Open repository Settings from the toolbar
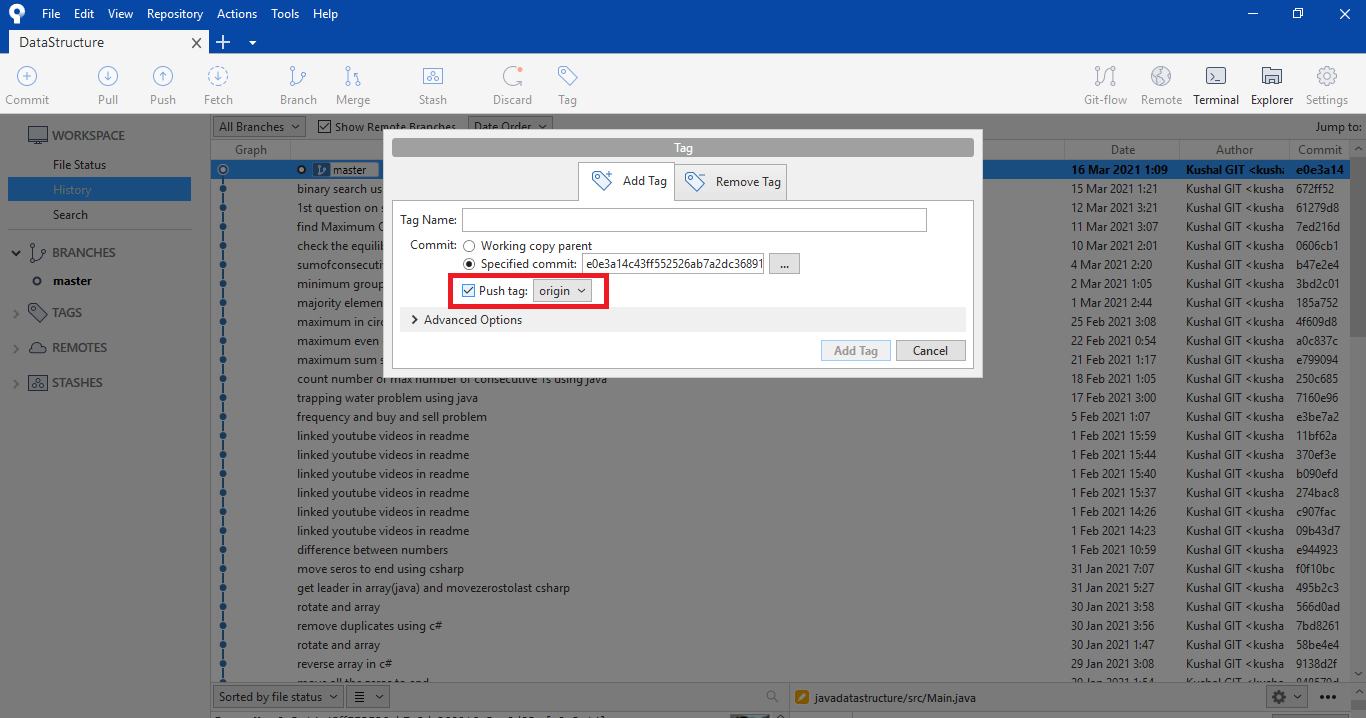Screen dimensions: 1366x718 pyautogui.click(x=1327, y=76)
